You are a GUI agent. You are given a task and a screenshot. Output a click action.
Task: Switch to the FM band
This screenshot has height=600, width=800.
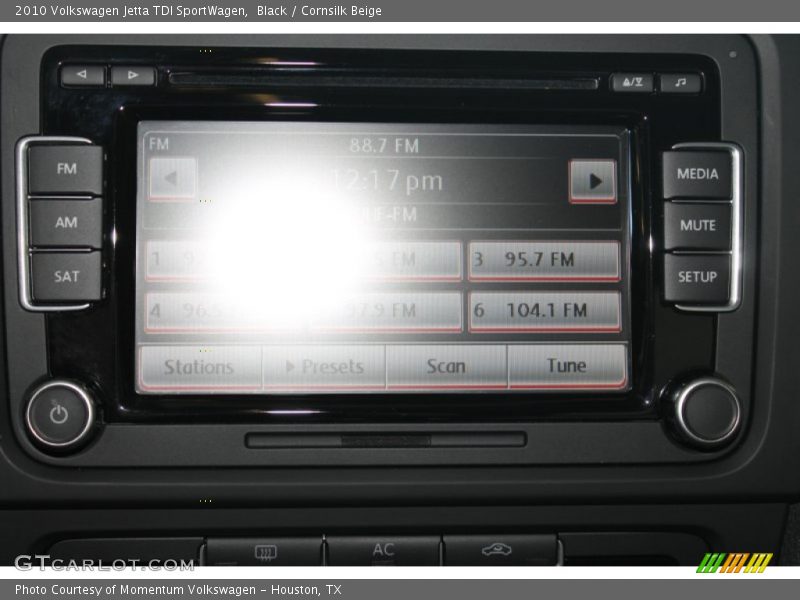pos(66,170)
